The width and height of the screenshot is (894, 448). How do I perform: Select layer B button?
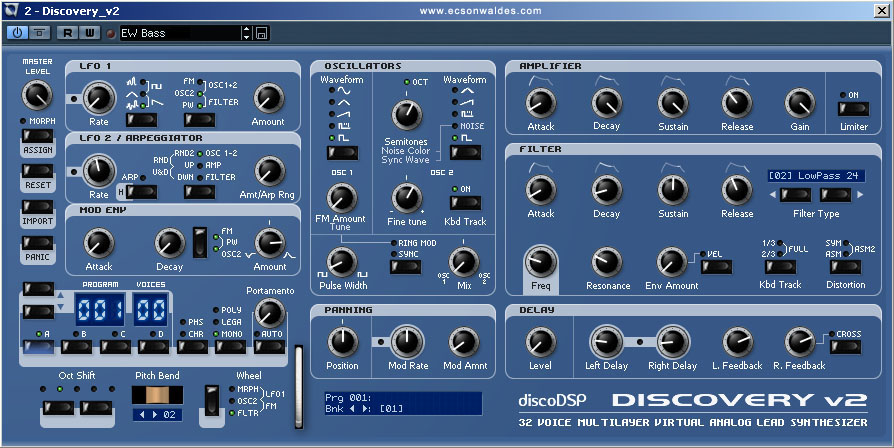pyautogui.click(x=76, y=347)
